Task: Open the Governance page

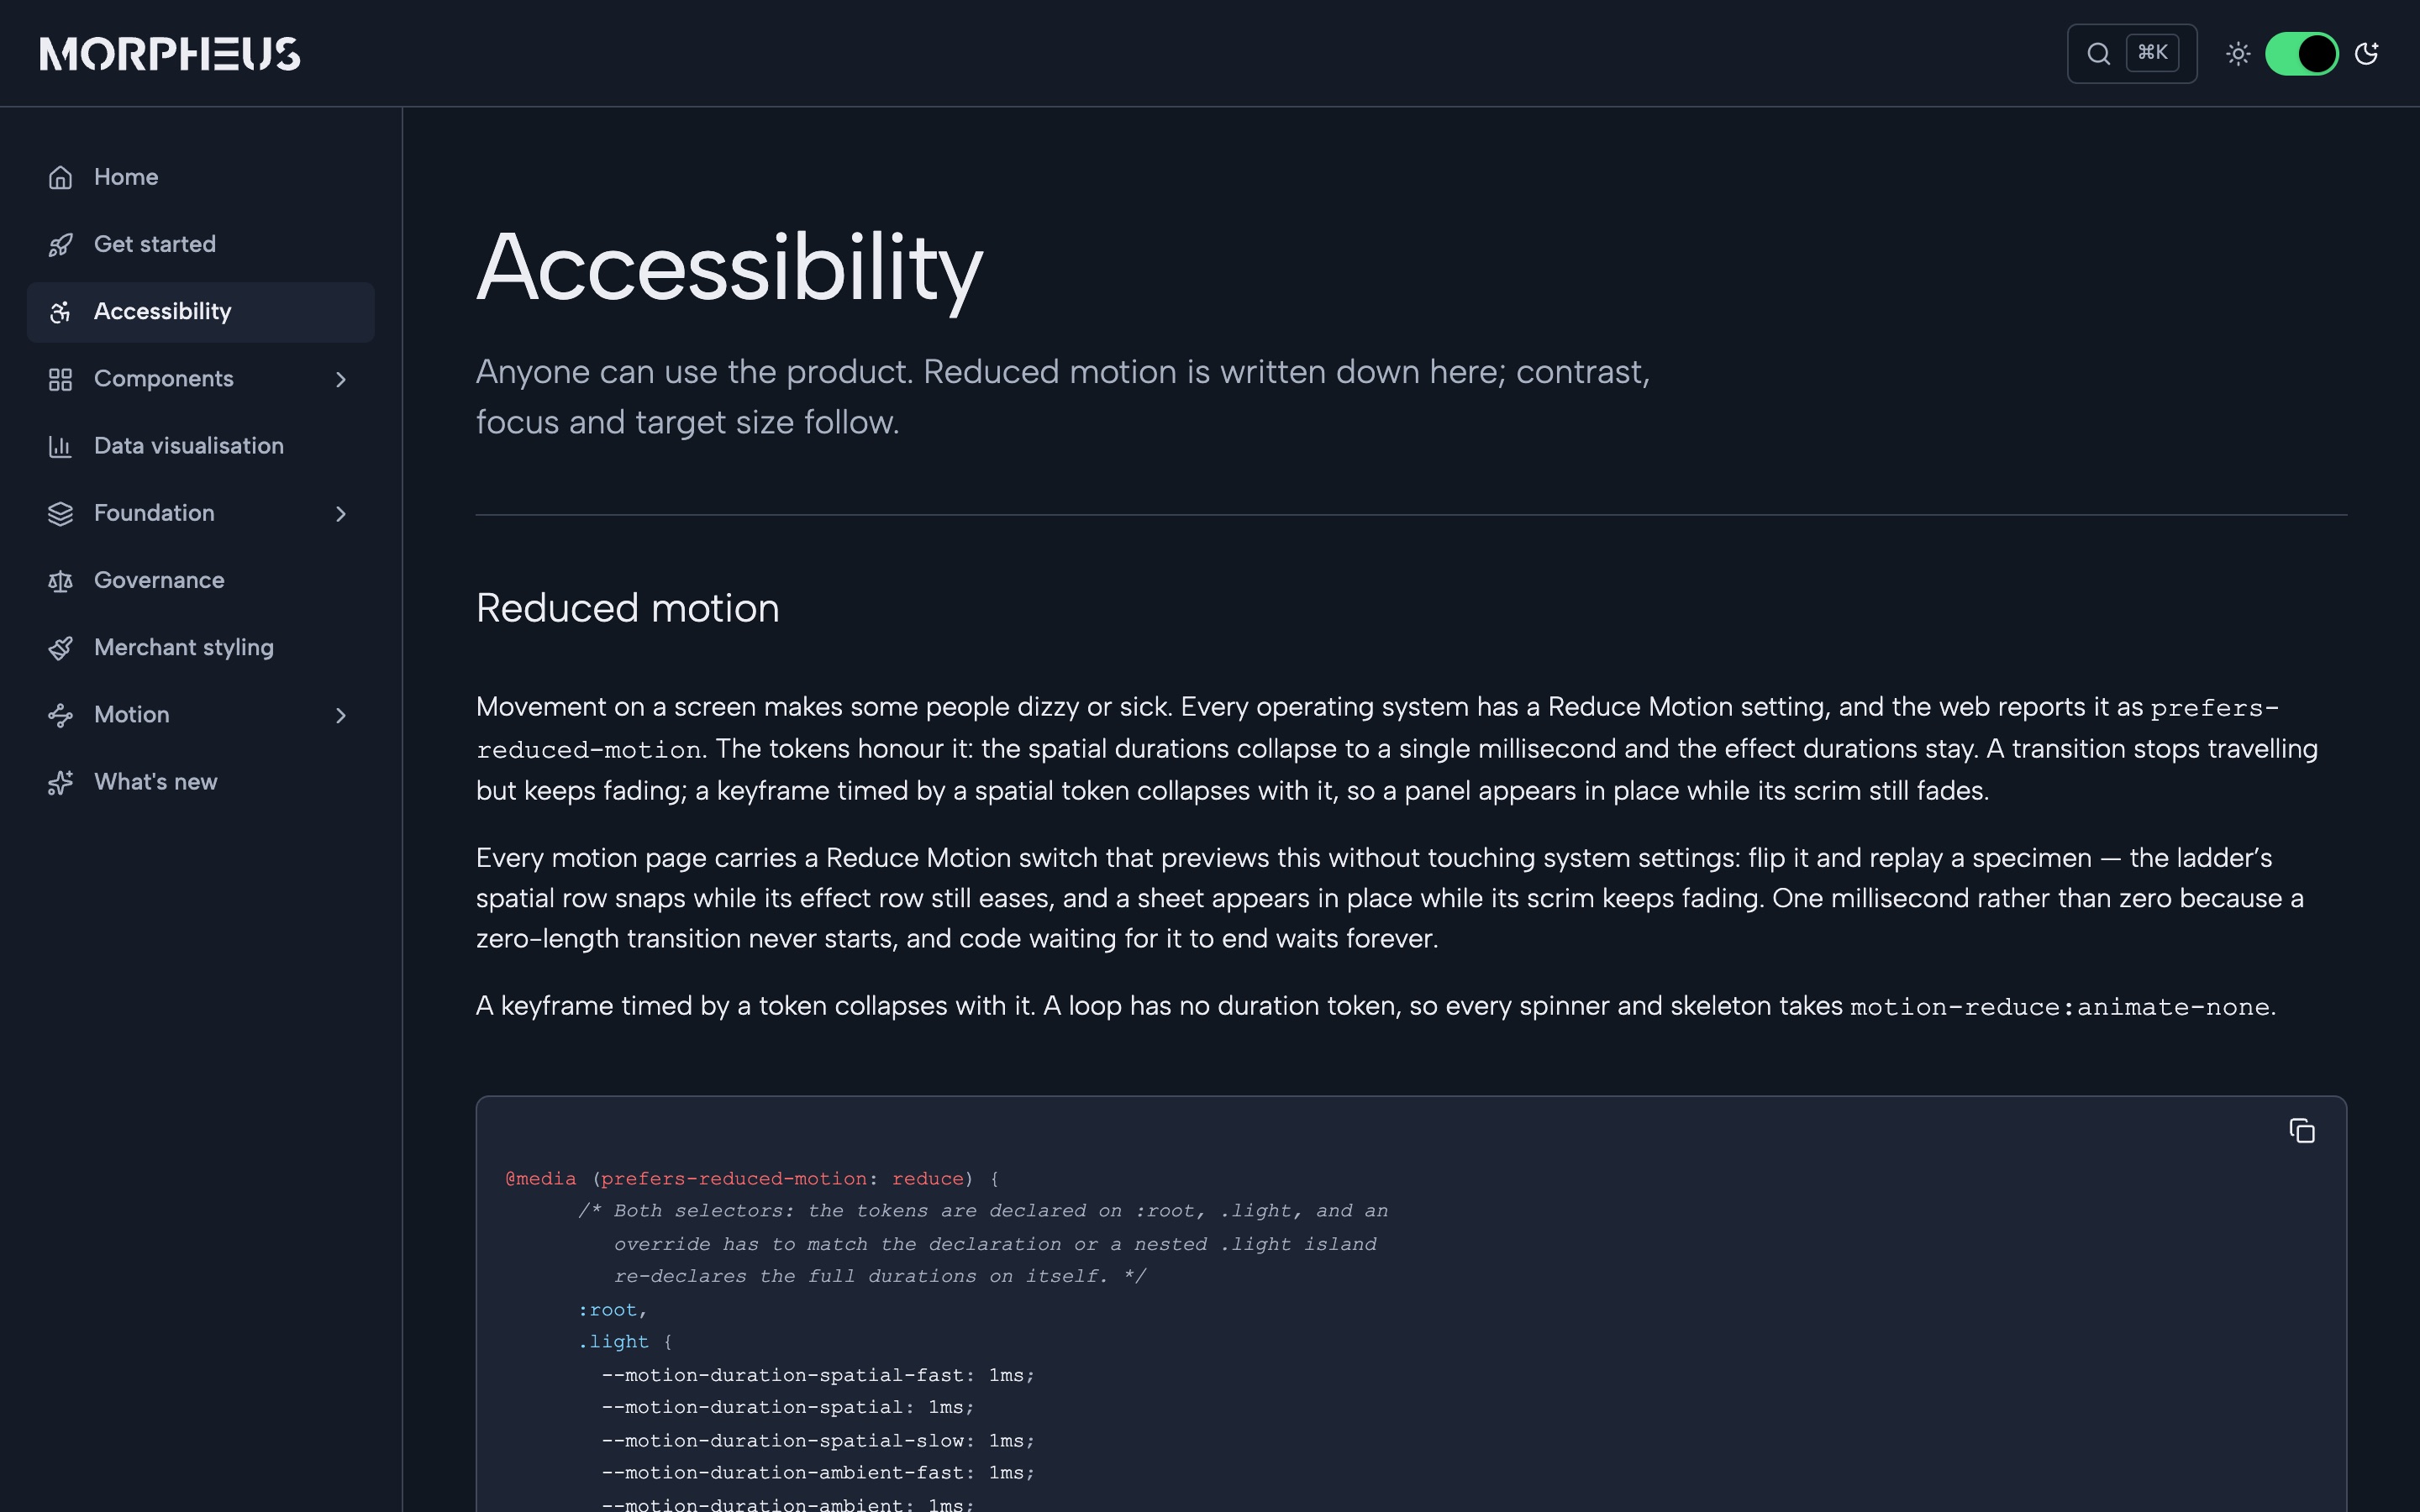Action: pos(159,580)
